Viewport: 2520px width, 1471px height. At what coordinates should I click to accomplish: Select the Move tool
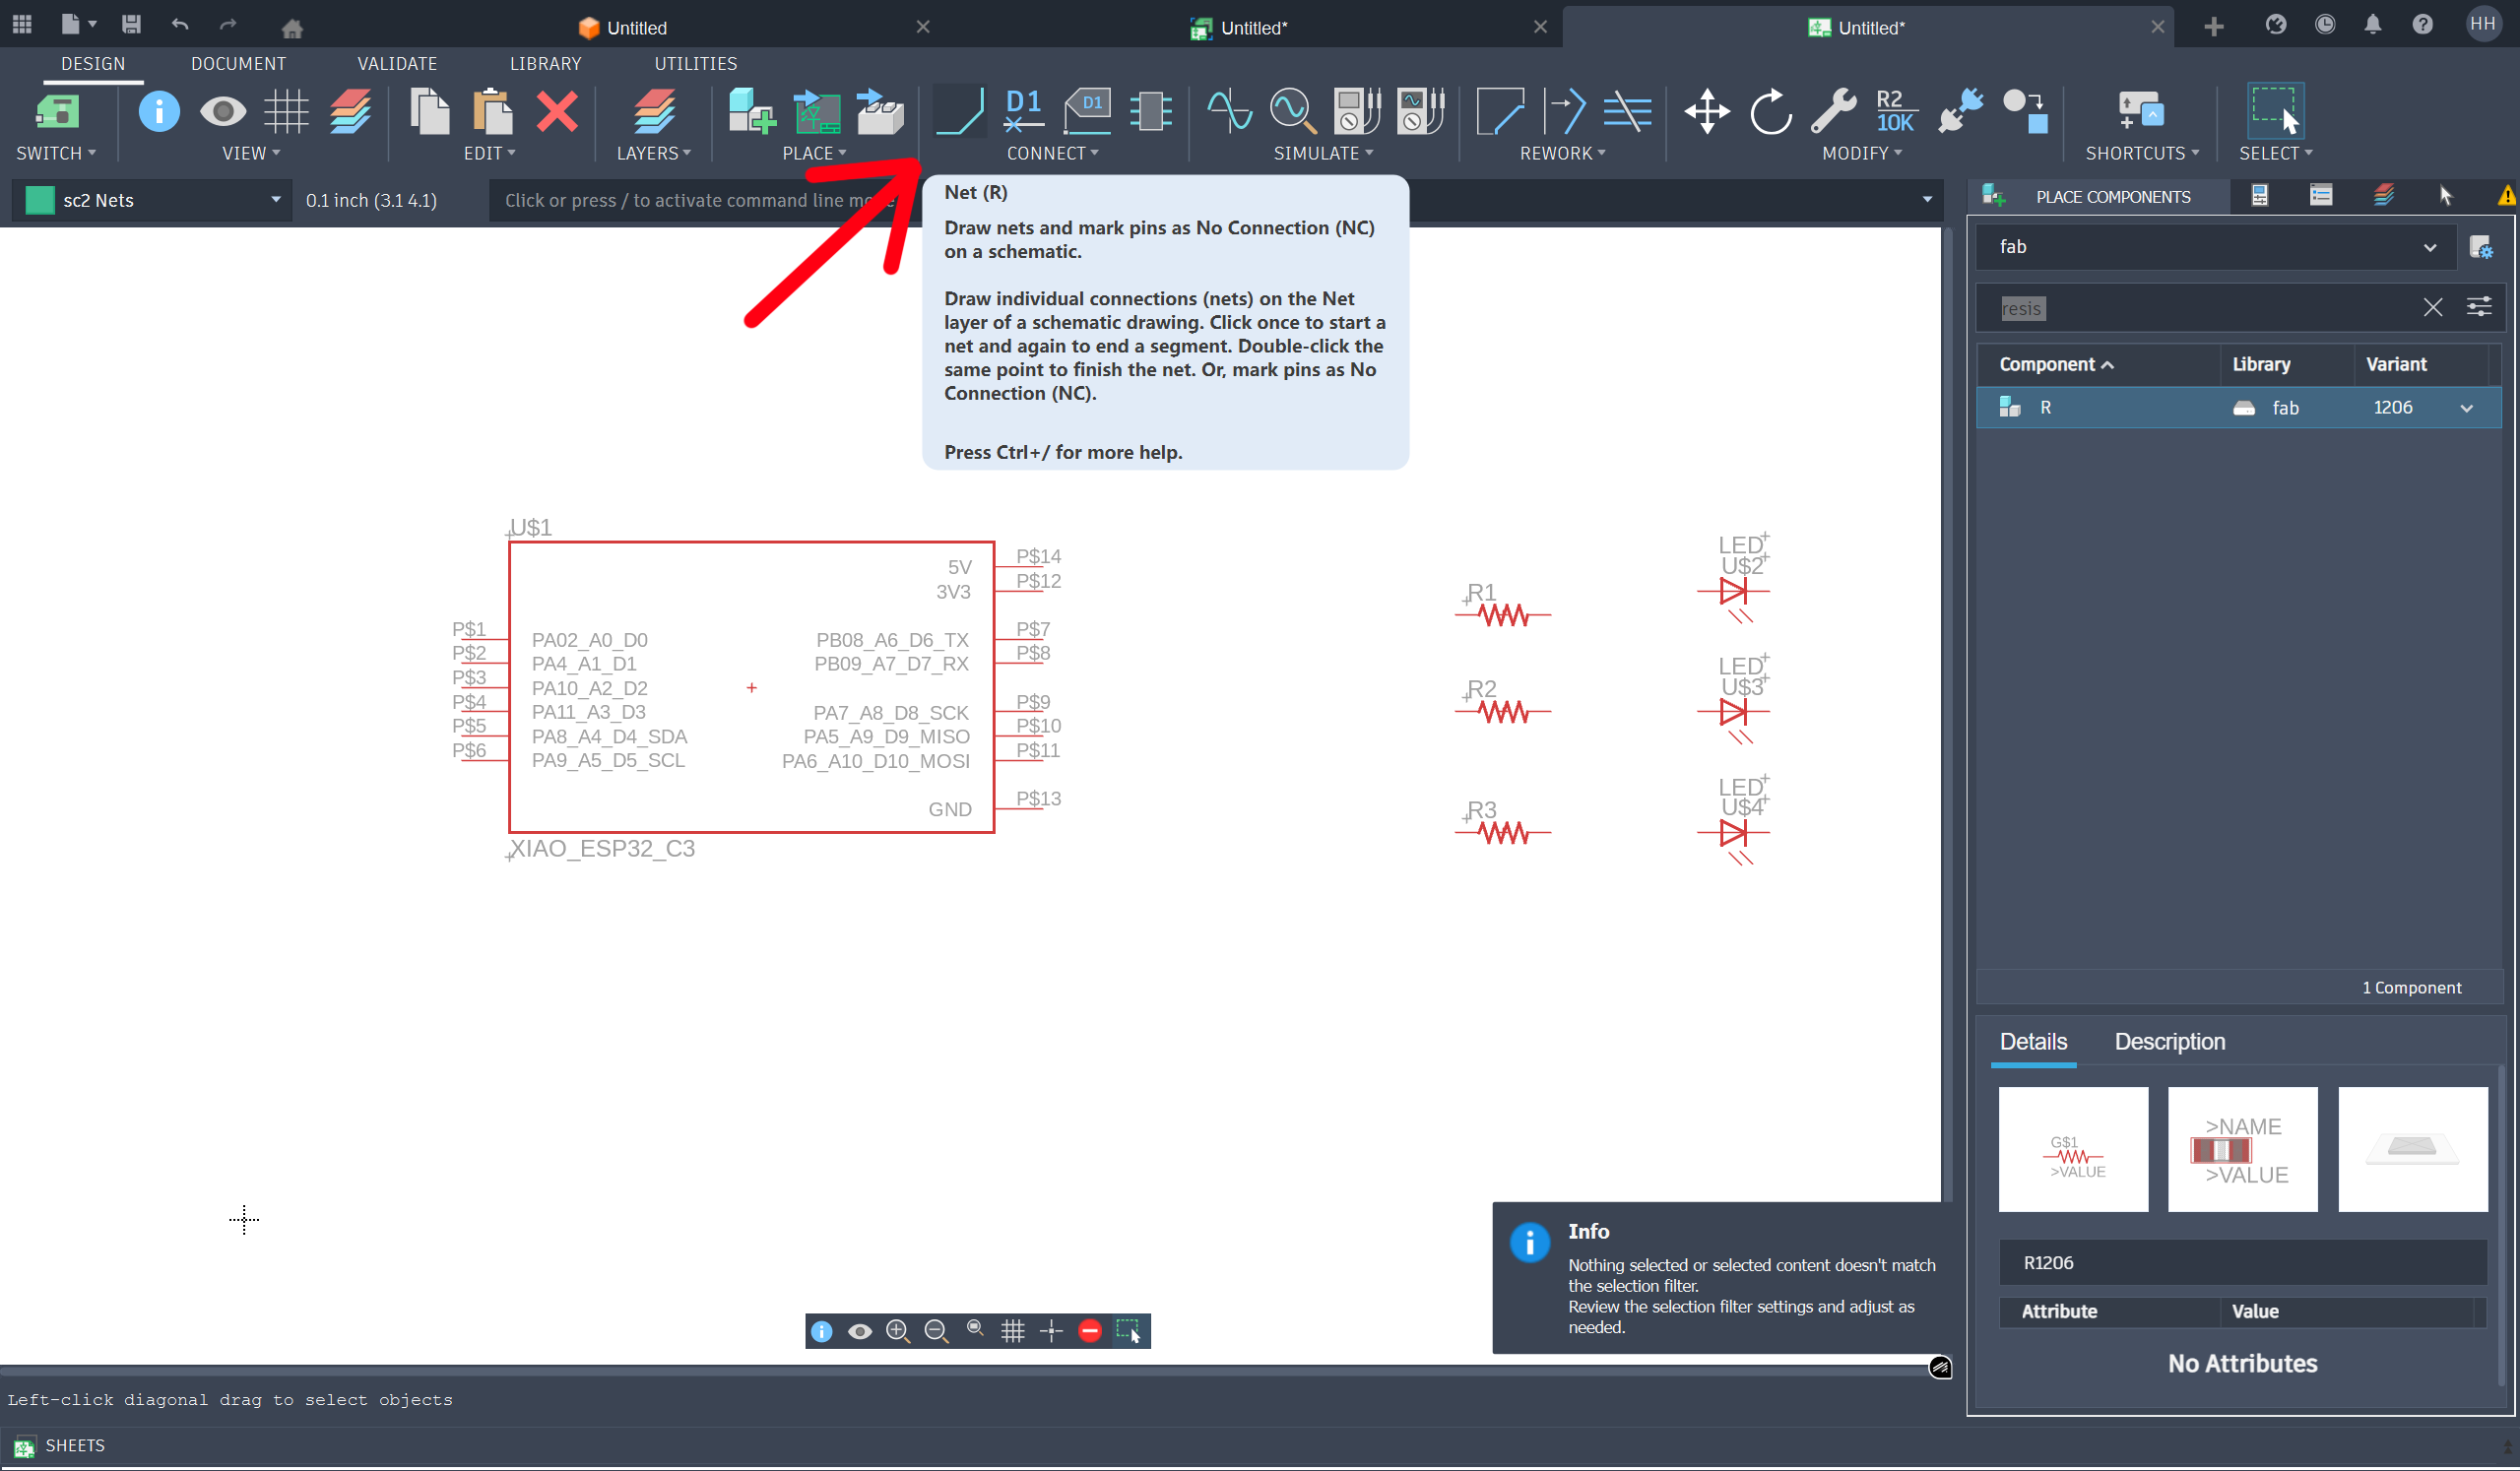tap(1707, 110)
